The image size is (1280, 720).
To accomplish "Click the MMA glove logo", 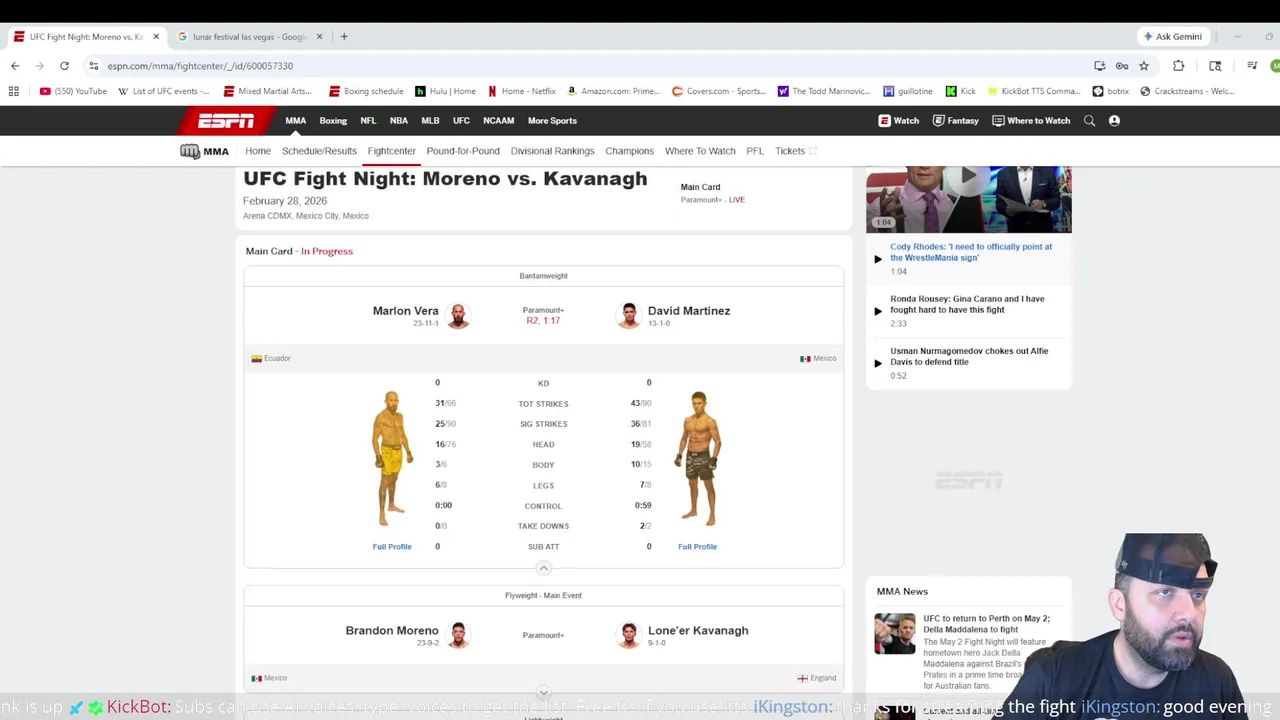I will [205, 151].
